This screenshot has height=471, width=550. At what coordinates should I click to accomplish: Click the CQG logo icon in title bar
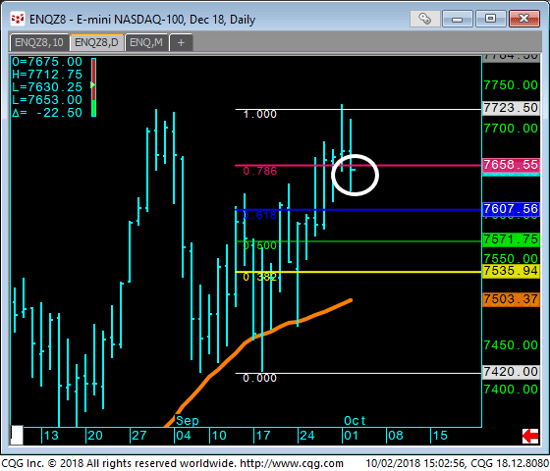tap(17, 19)
